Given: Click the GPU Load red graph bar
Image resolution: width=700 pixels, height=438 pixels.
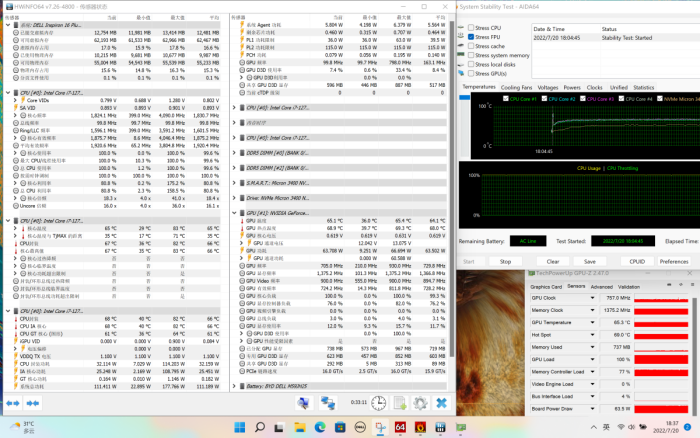Looking at the screenshot, I should tap(661, 359).
